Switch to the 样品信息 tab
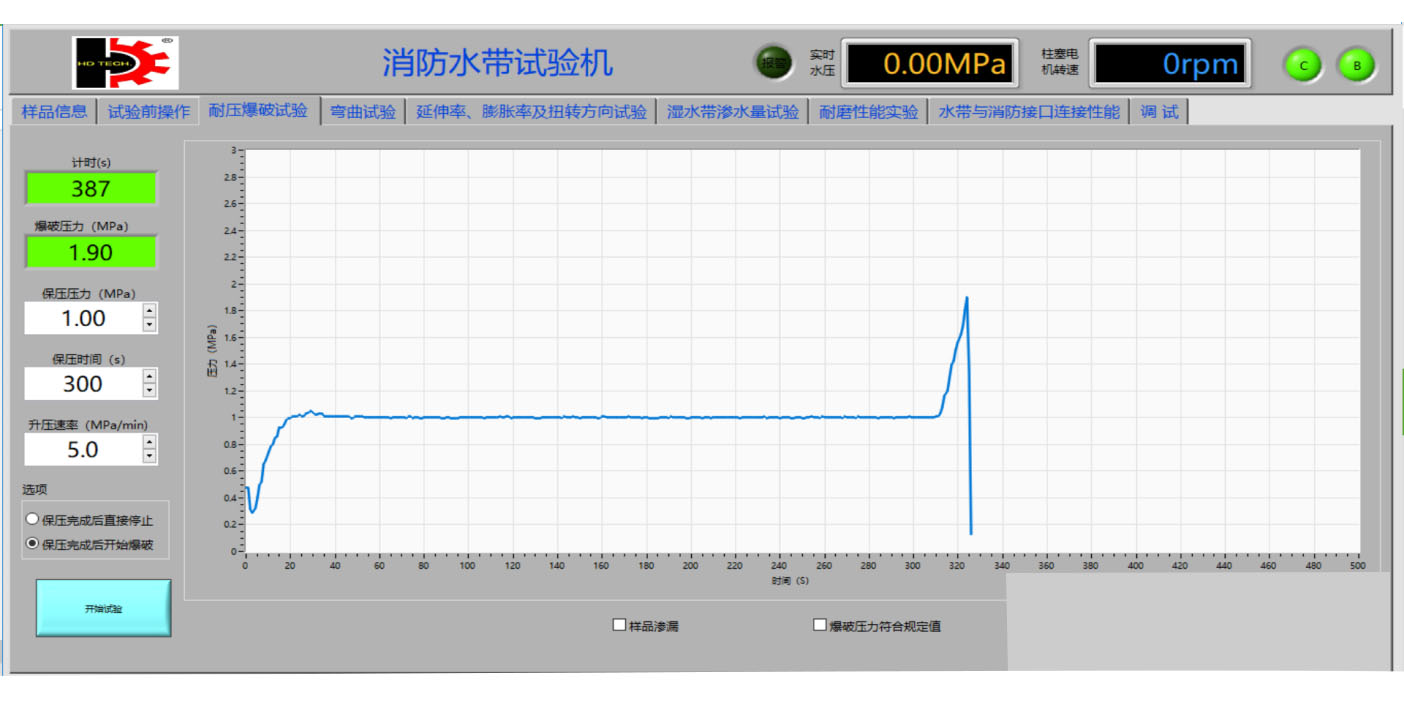The width and height of the screenshot is (1404, 720). coord(54,112)
